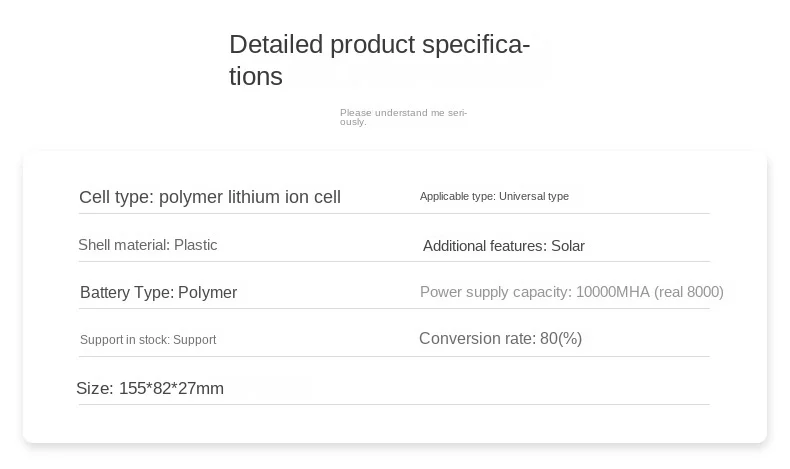Image resolution: width=790 pixels, height=469 pixels.
Task: Click the 'Please understand me seriously' subtitle
Action: pos(403,116)
